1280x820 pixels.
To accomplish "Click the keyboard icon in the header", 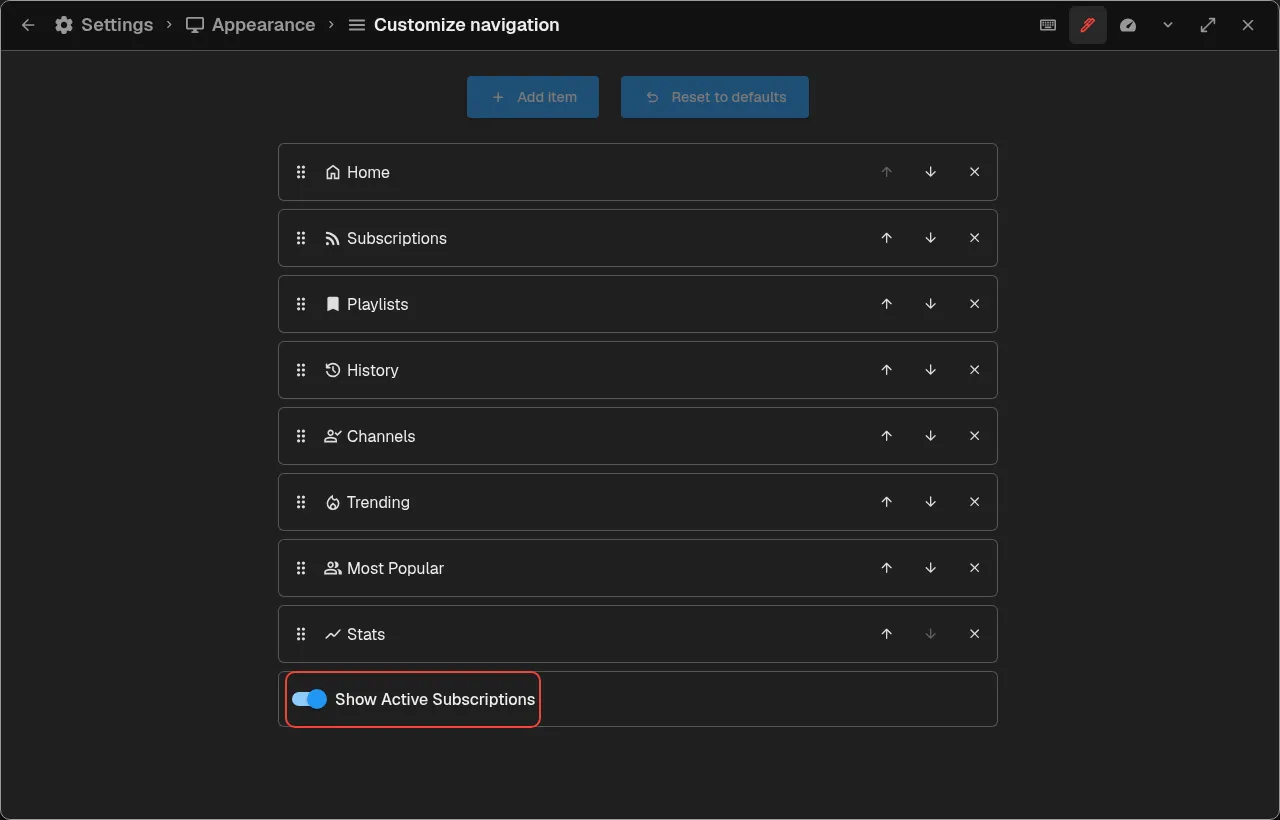I will click(x=1048, y=25).
